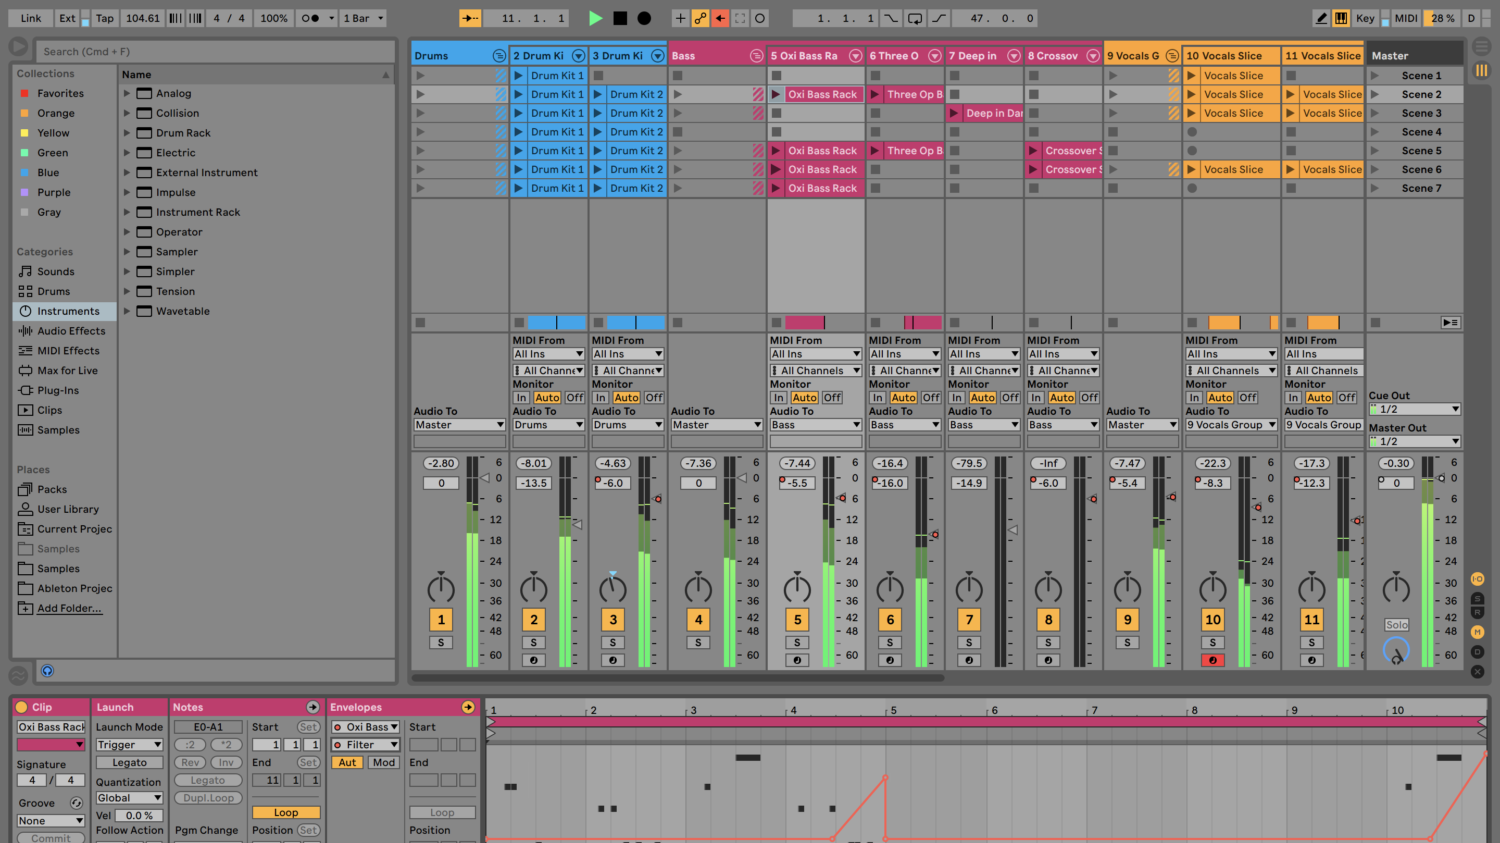This screenshot has width=1500, height=843.
Task: Click the Arrangement Record button
Action: click(644, 18)
